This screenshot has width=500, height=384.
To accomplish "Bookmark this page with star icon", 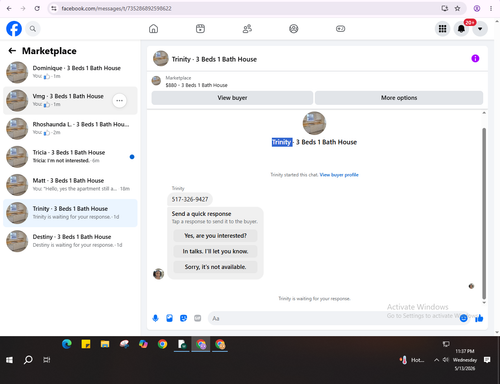I will [x=457, y=8].
